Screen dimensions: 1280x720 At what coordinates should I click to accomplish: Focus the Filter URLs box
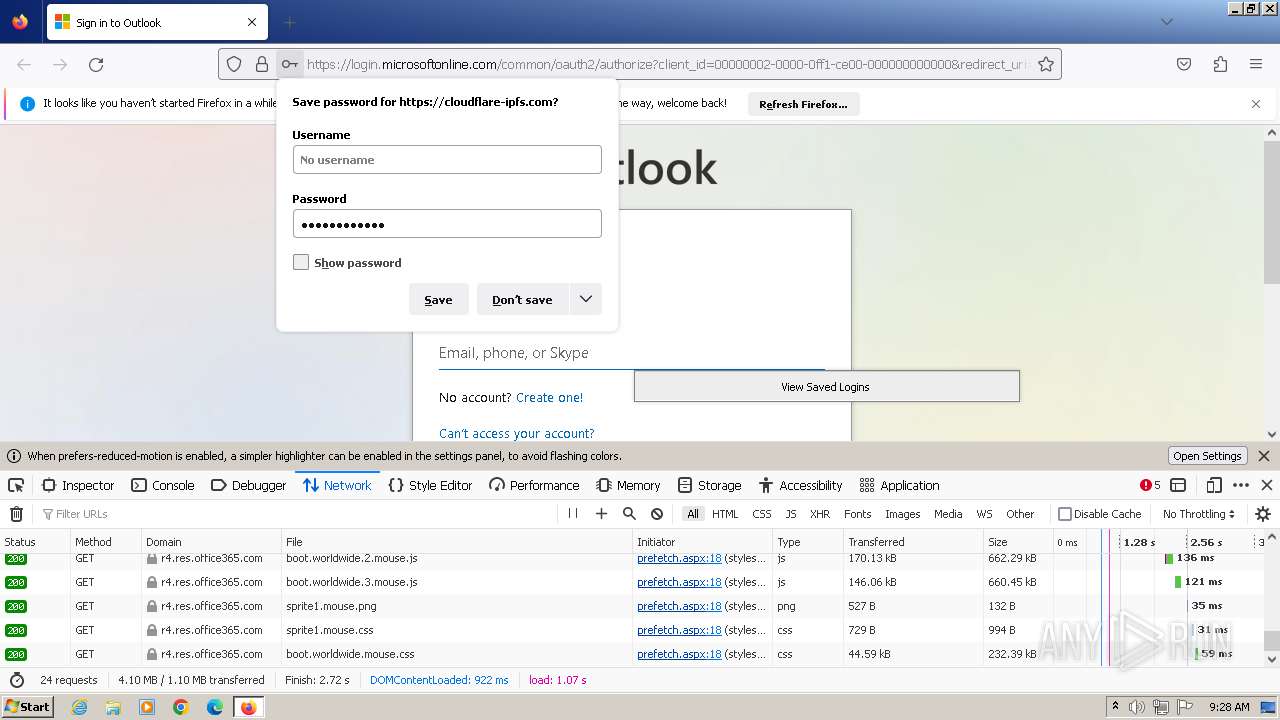tap(296, 514)
